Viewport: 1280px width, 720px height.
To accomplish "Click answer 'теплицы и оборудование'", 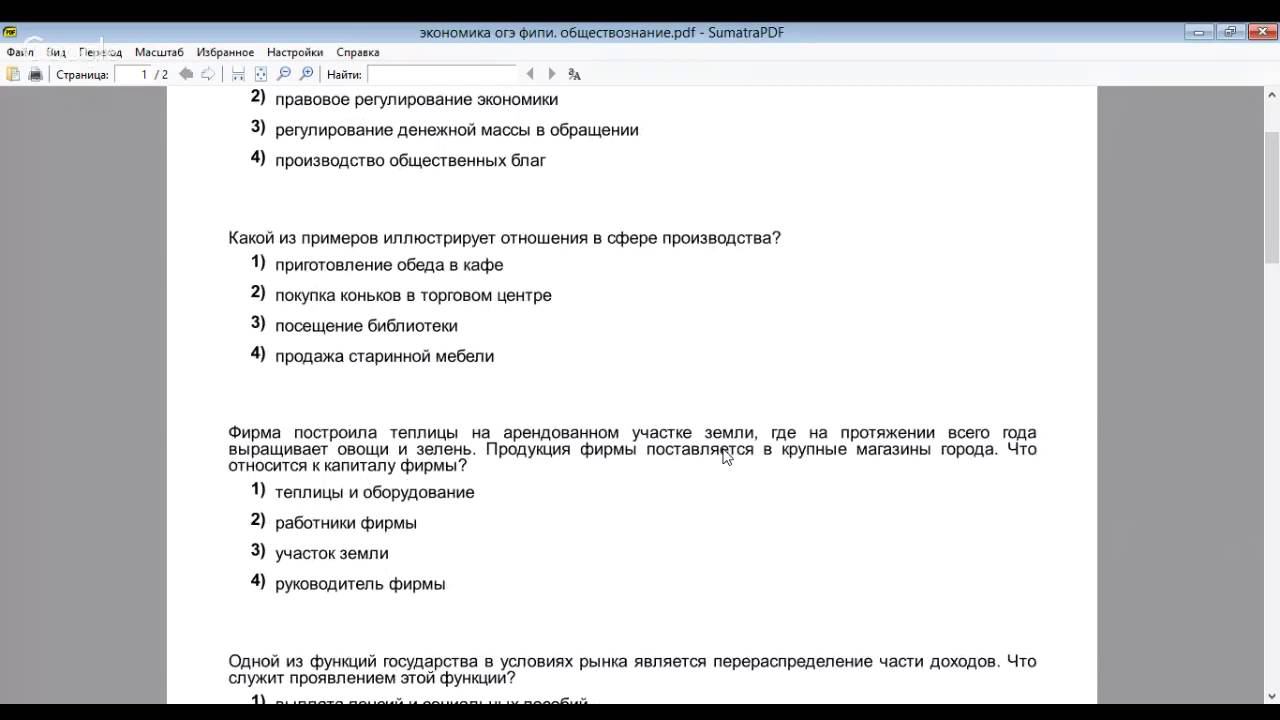I will pos(374,492).
